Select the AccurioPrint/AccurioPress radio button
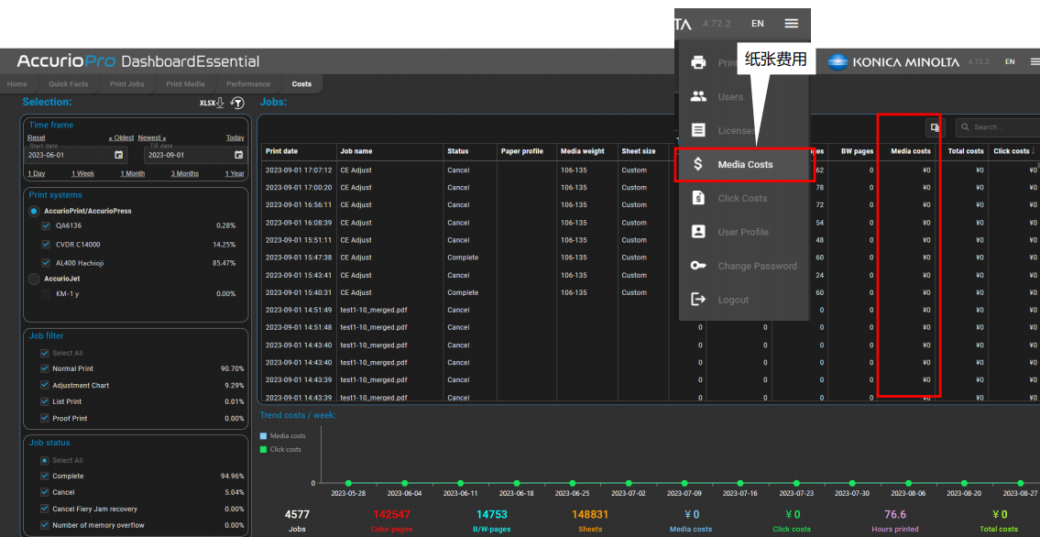Screen dimensions: 1040x537 tap(34, 211)
